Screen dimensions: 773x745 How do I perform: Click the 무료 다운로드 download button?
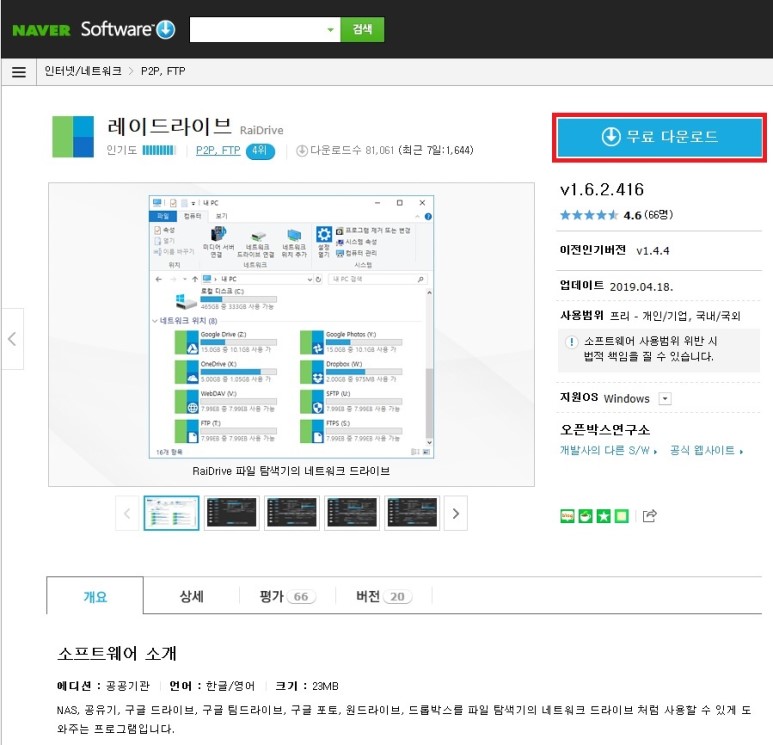tap(660, 137)
